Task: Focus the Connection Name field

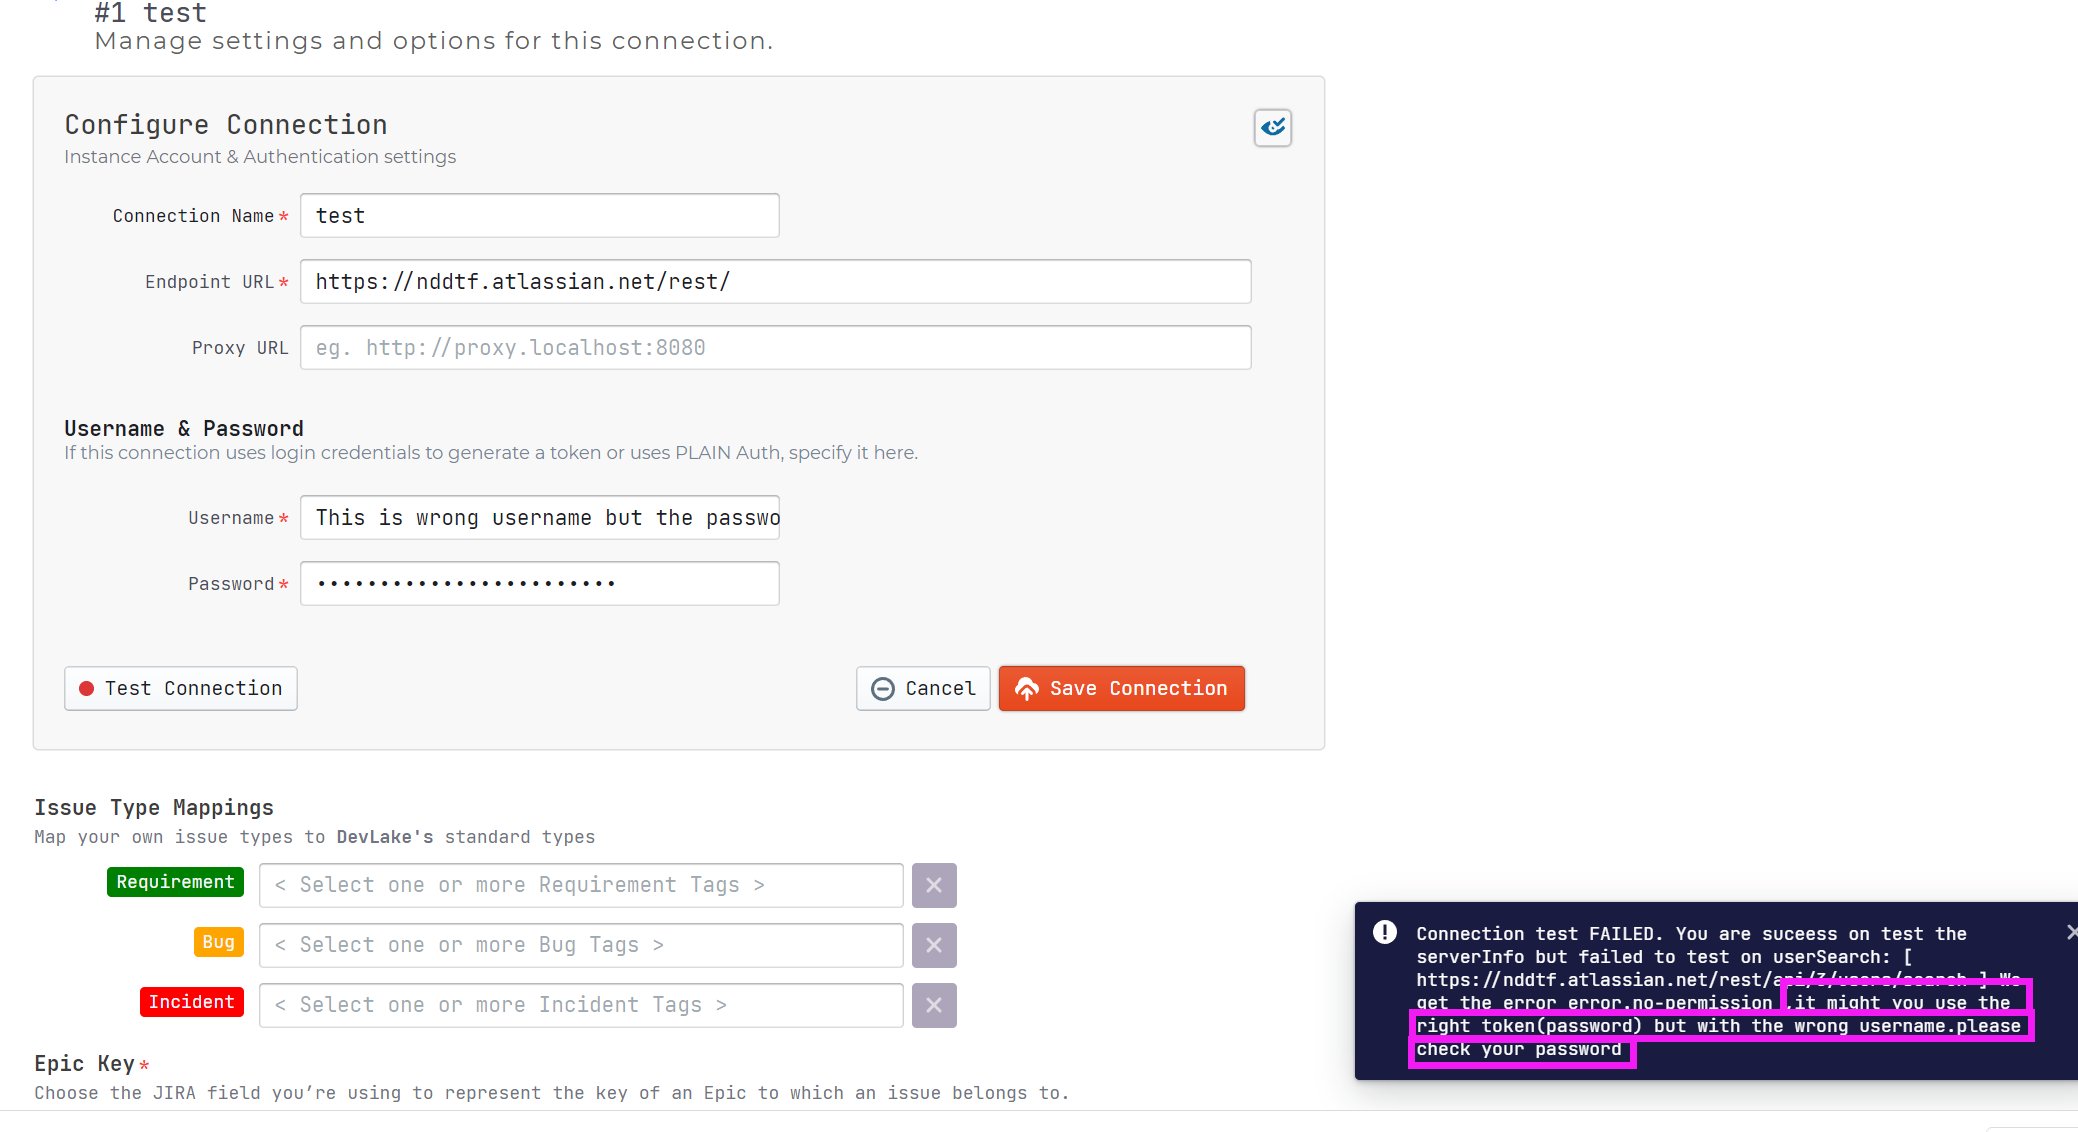Action: point(539,216)
